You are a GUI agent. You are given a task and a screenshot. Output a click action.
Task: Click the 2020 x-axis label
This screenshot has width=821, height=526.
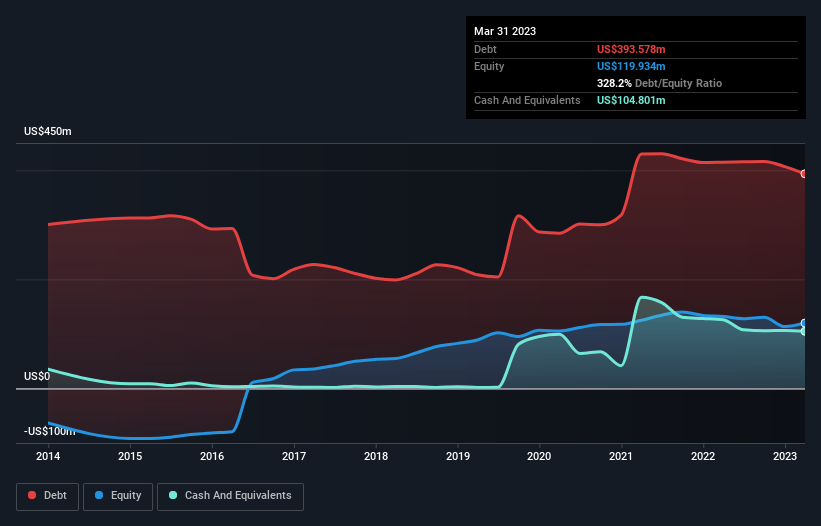539,456
